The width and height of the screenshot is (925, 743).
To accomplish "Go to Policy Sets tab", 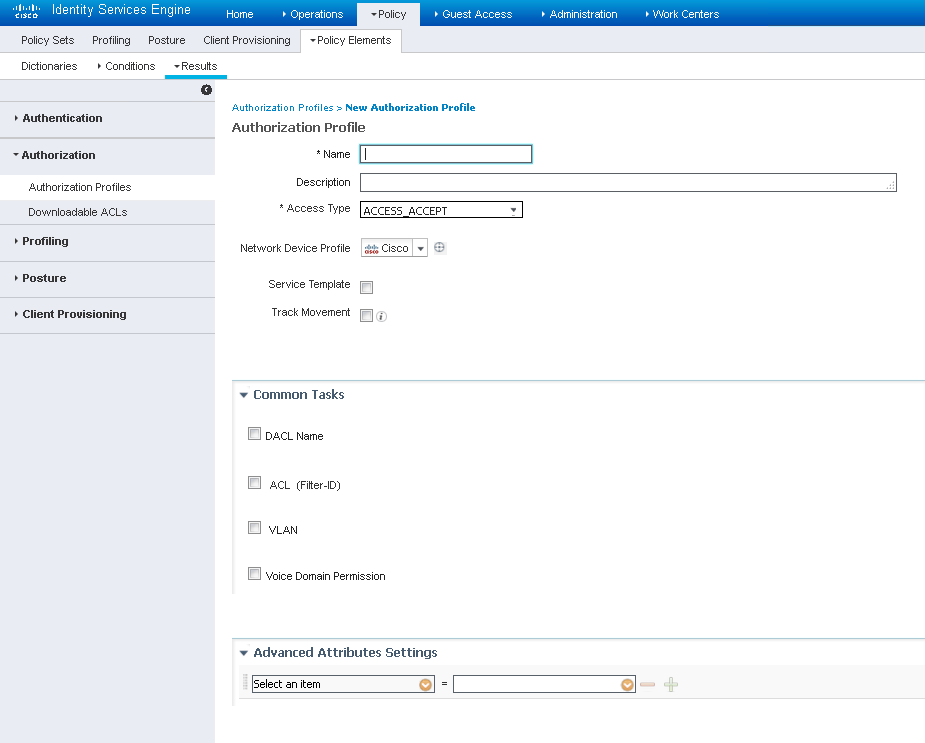I will [48, 40].
